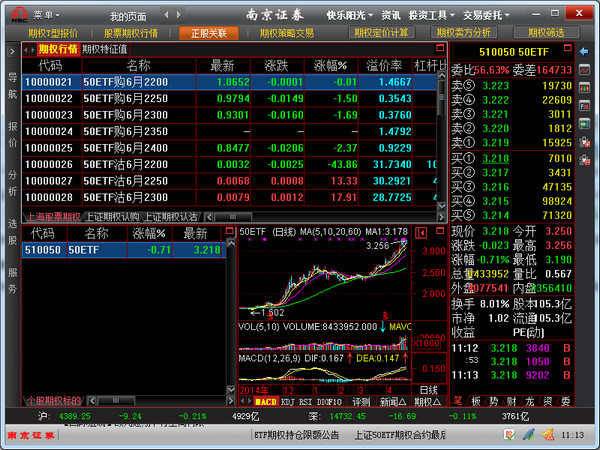600x450 pixels.
Task: Click the 期权卖方分析 button
Action: (x=464, y=33)
